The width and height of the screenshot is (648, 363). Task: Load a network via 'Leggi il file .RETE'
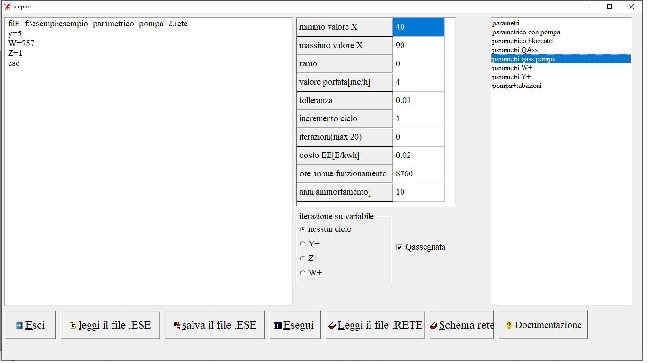375,325
